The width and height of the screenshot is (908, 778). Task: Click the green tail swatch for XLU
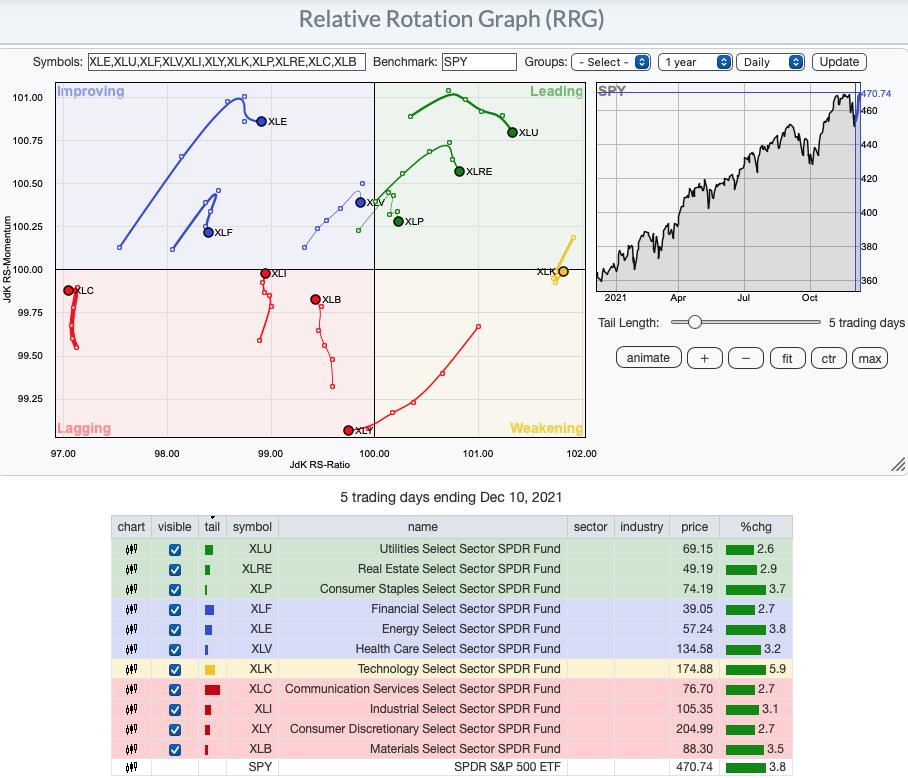tap(209, 549)
